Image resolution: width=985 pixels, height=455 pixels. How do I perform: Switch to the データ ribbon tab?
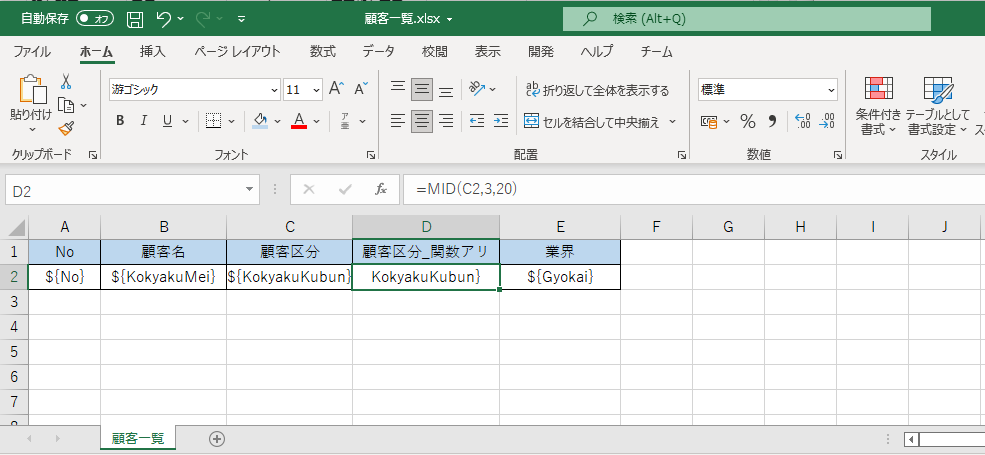pos(378,52)
